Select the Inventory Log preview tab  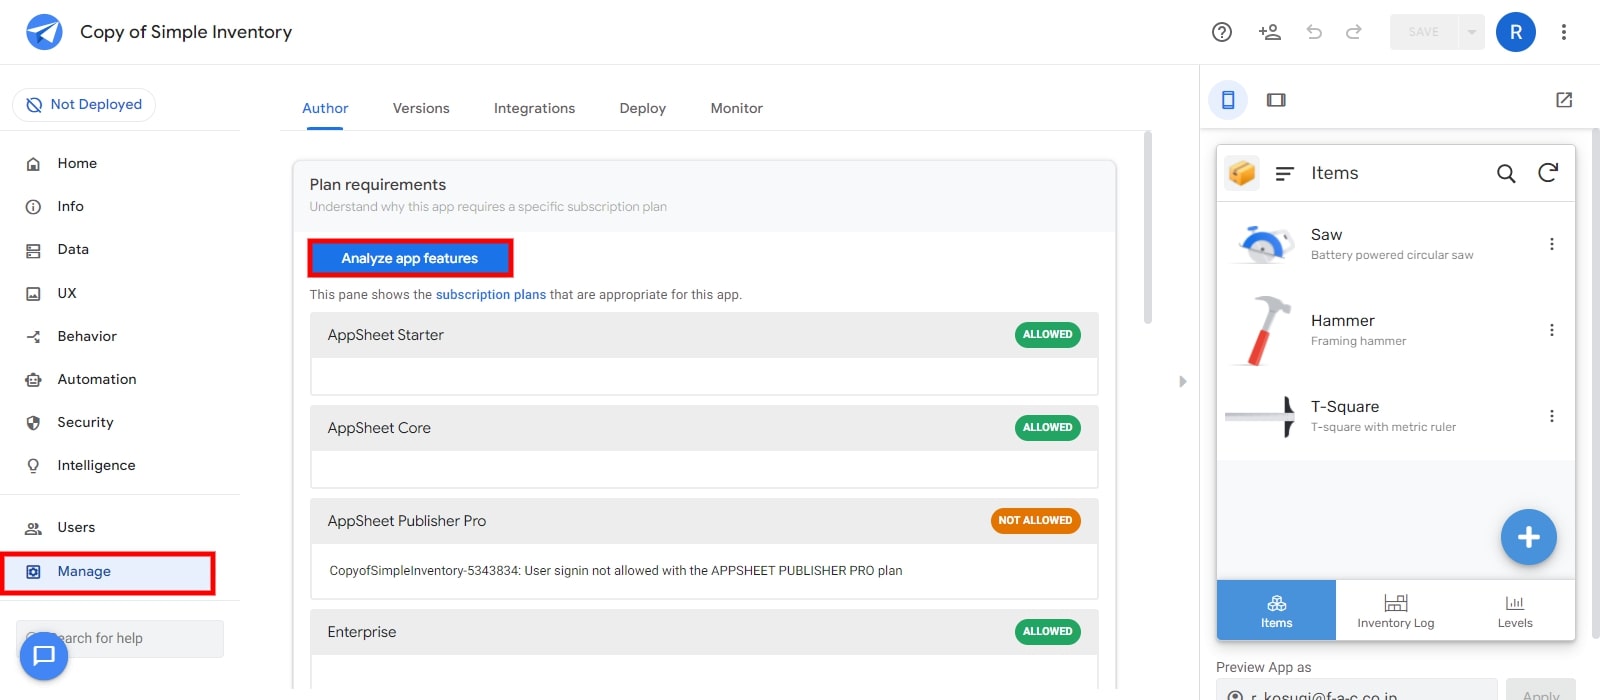click(x=1395, y=610)
